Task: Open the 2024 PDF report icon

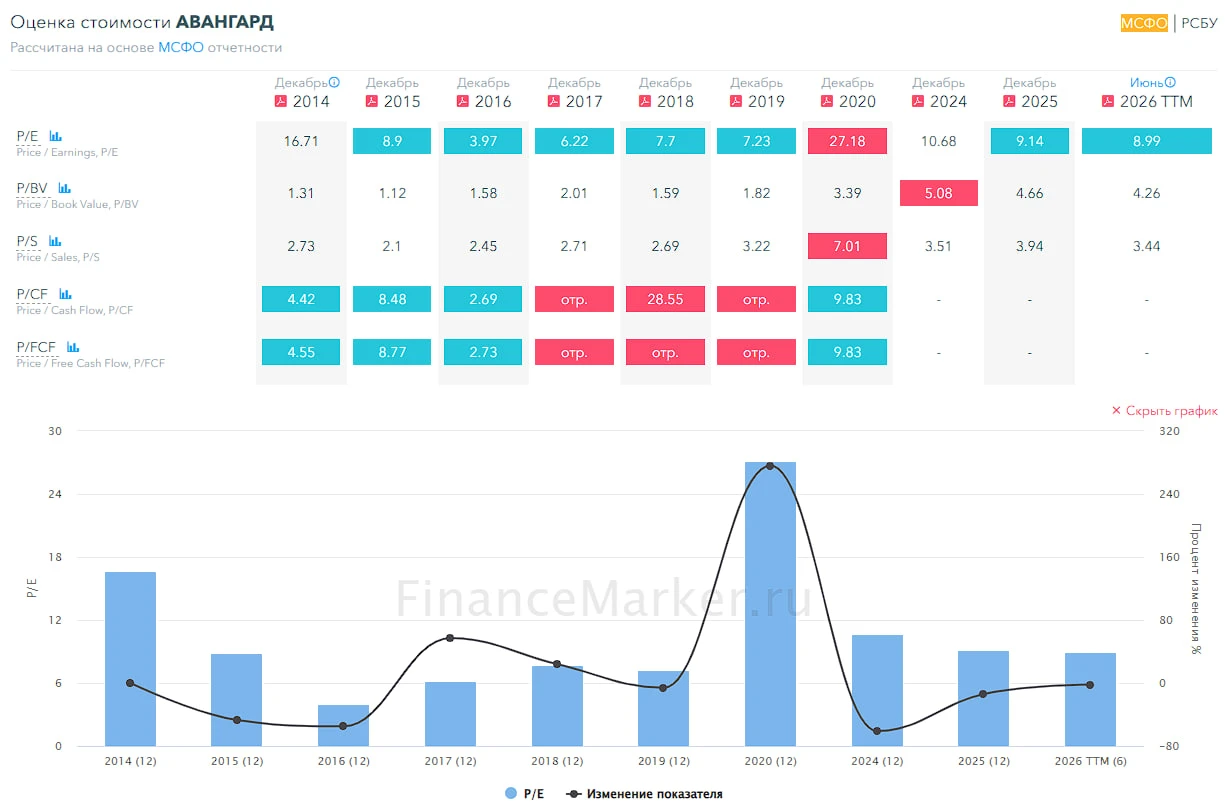Action: pyautogui.click(x=917, y=101)
